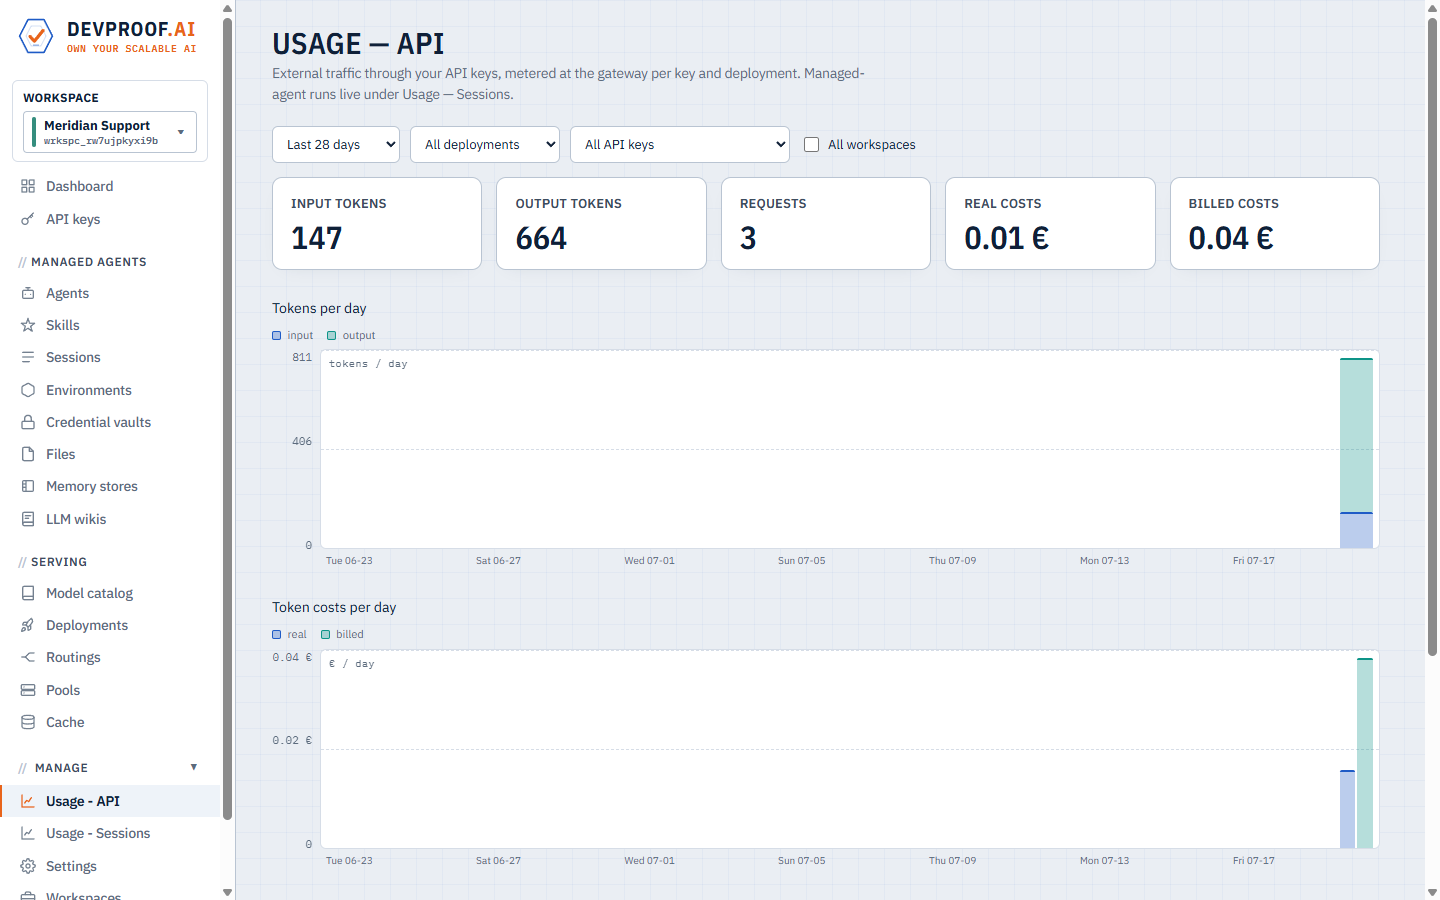This screenshot has width=1440, height=900.
Task: Click the billed costs bar in chart
Action: click(x=1365, y=753)
